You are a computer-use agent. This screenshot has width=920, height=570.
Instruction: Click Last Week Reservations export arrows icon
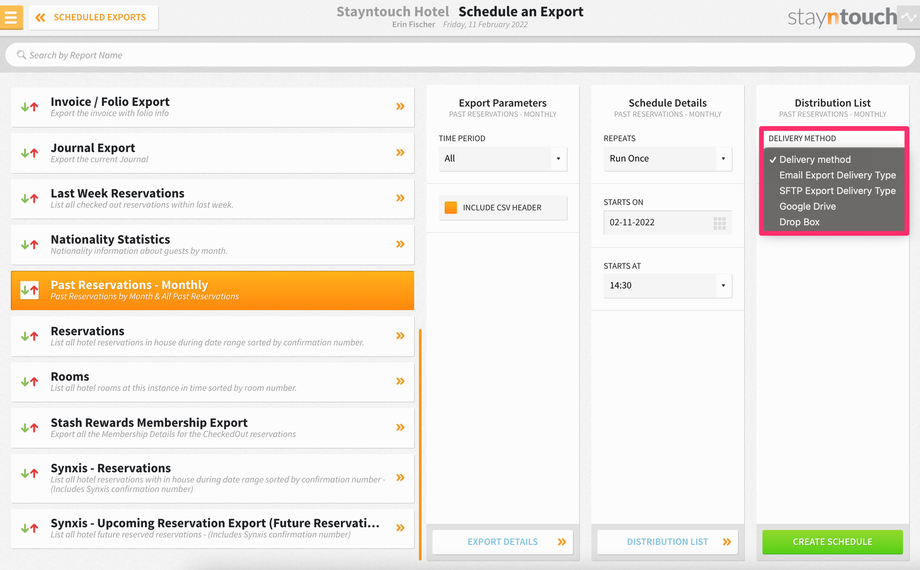[x=29, y=198]
